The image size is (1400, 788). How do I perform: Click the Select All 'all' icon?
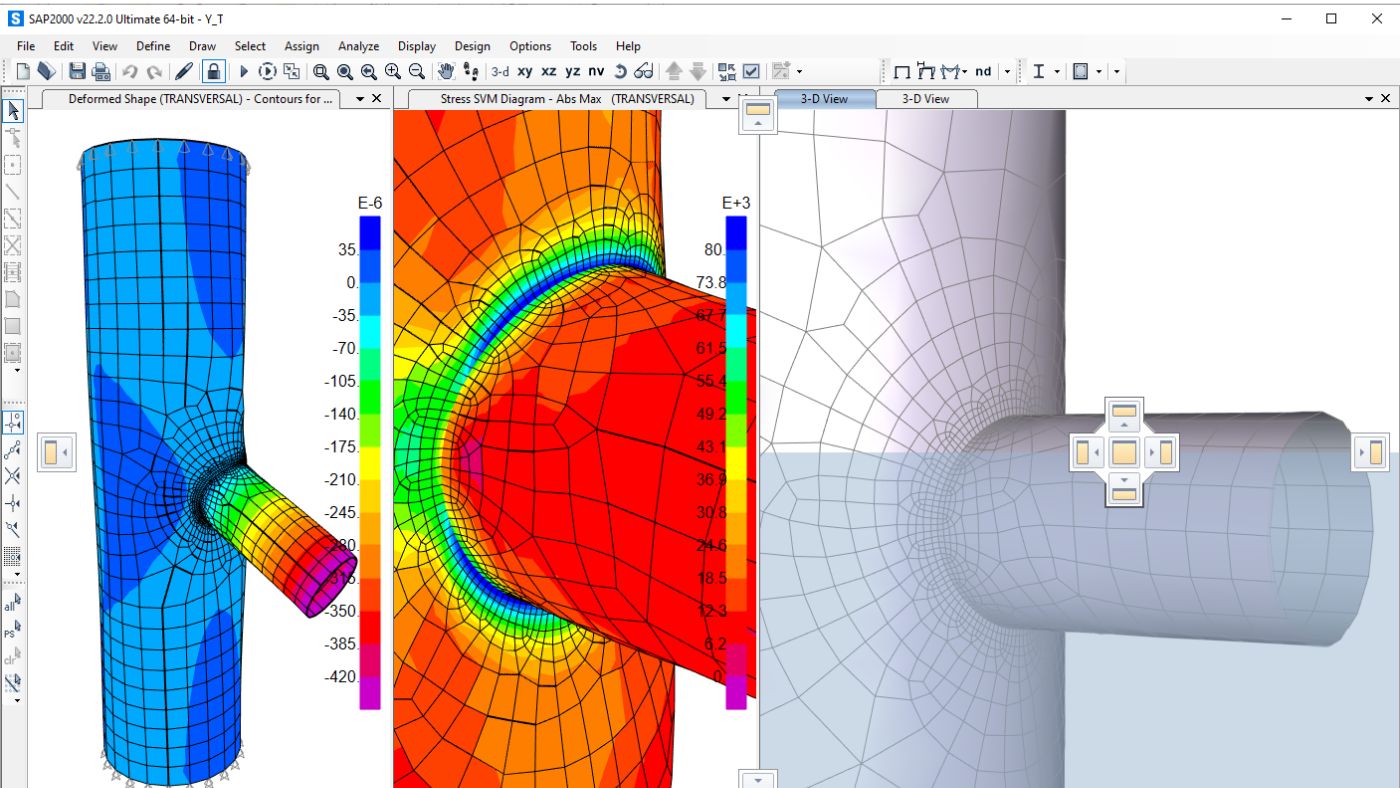[x=13, y=604]
